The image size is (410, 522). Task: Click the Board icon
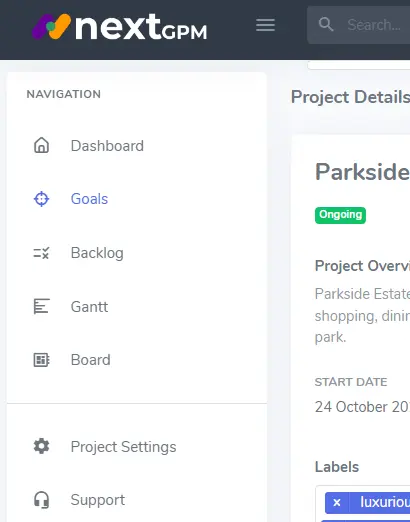[41, 360]
